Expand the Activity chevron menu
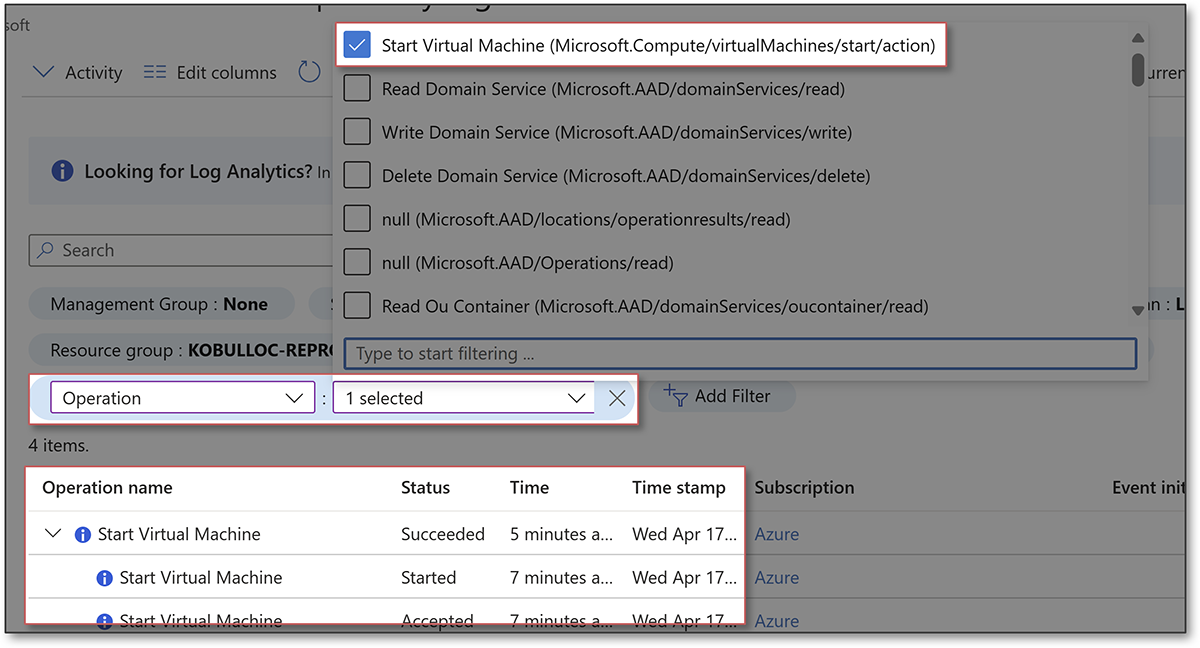This screenshot has width=1200, height=648. 43,72
